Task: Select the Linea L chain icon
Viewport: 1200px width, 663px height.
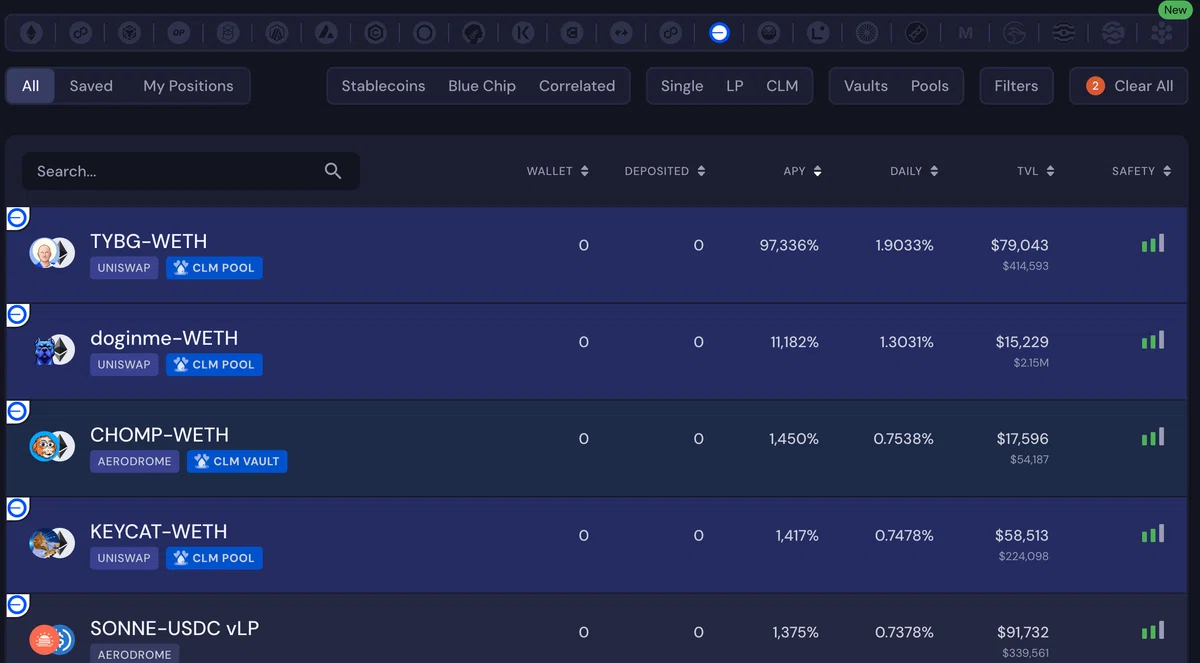Action: pyautogui.click(x=818, y=33)
